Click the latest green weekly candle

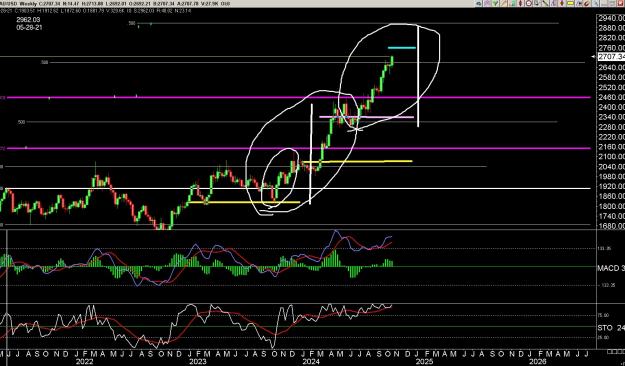[392, 61]
